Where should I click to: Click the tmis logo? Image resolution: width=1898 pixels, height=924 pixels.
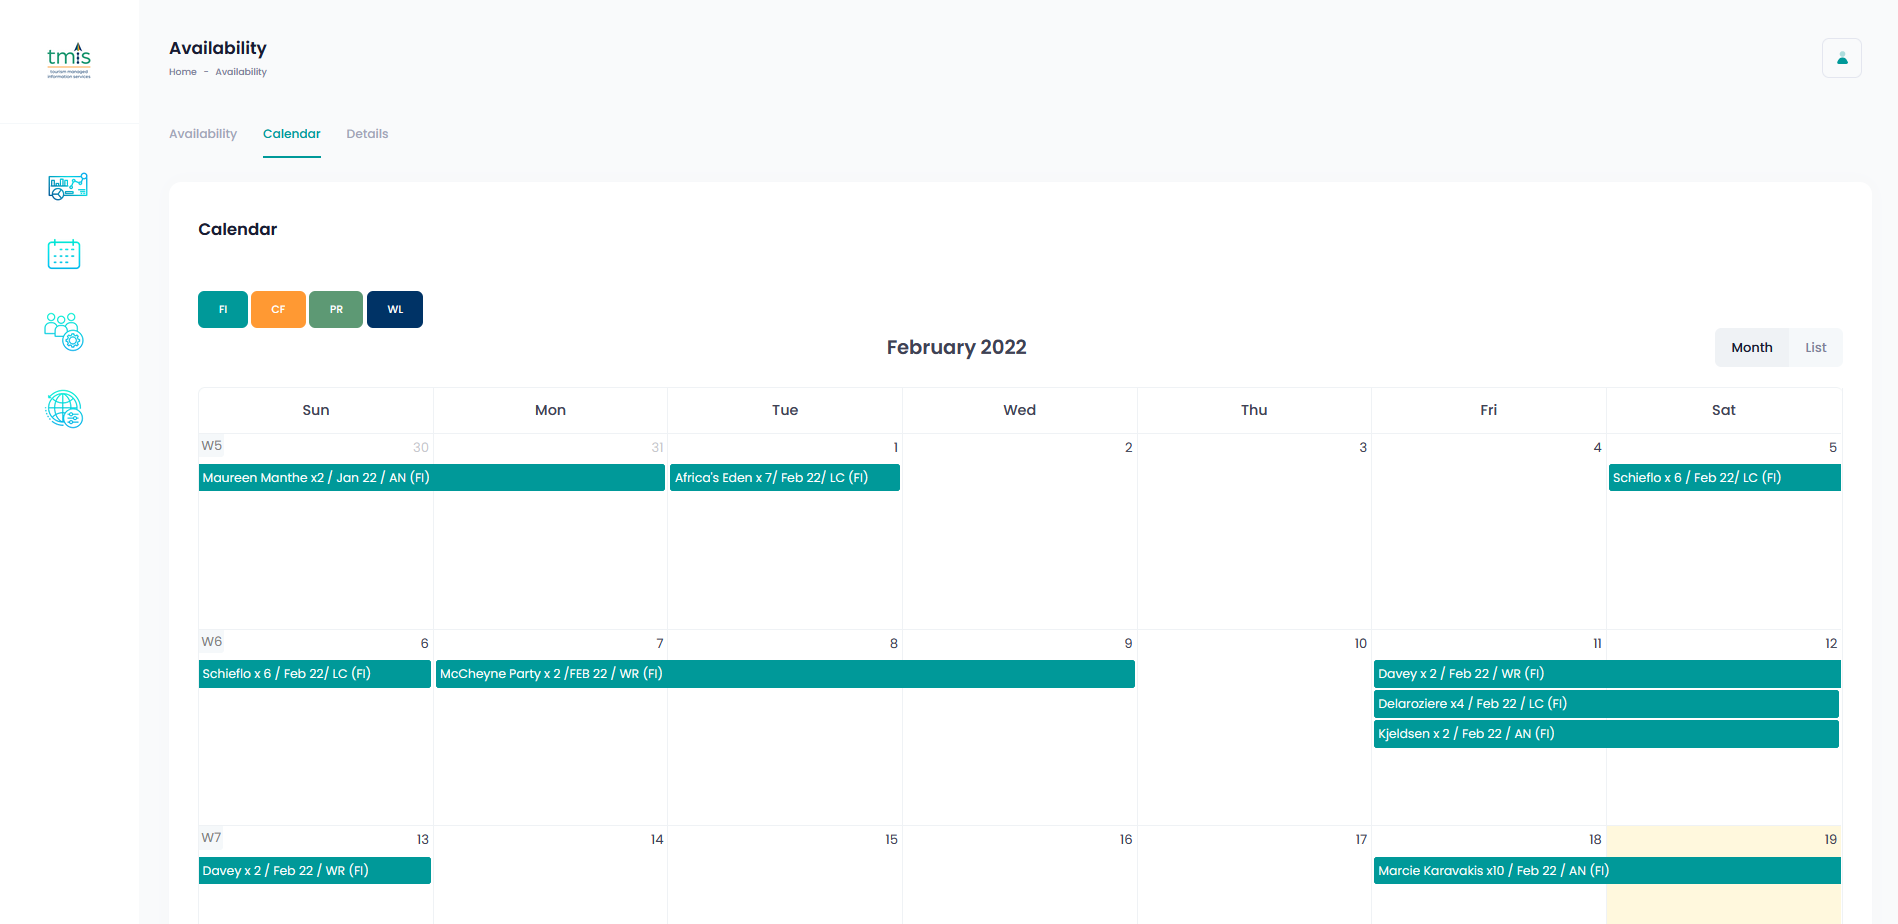[69, 60]
